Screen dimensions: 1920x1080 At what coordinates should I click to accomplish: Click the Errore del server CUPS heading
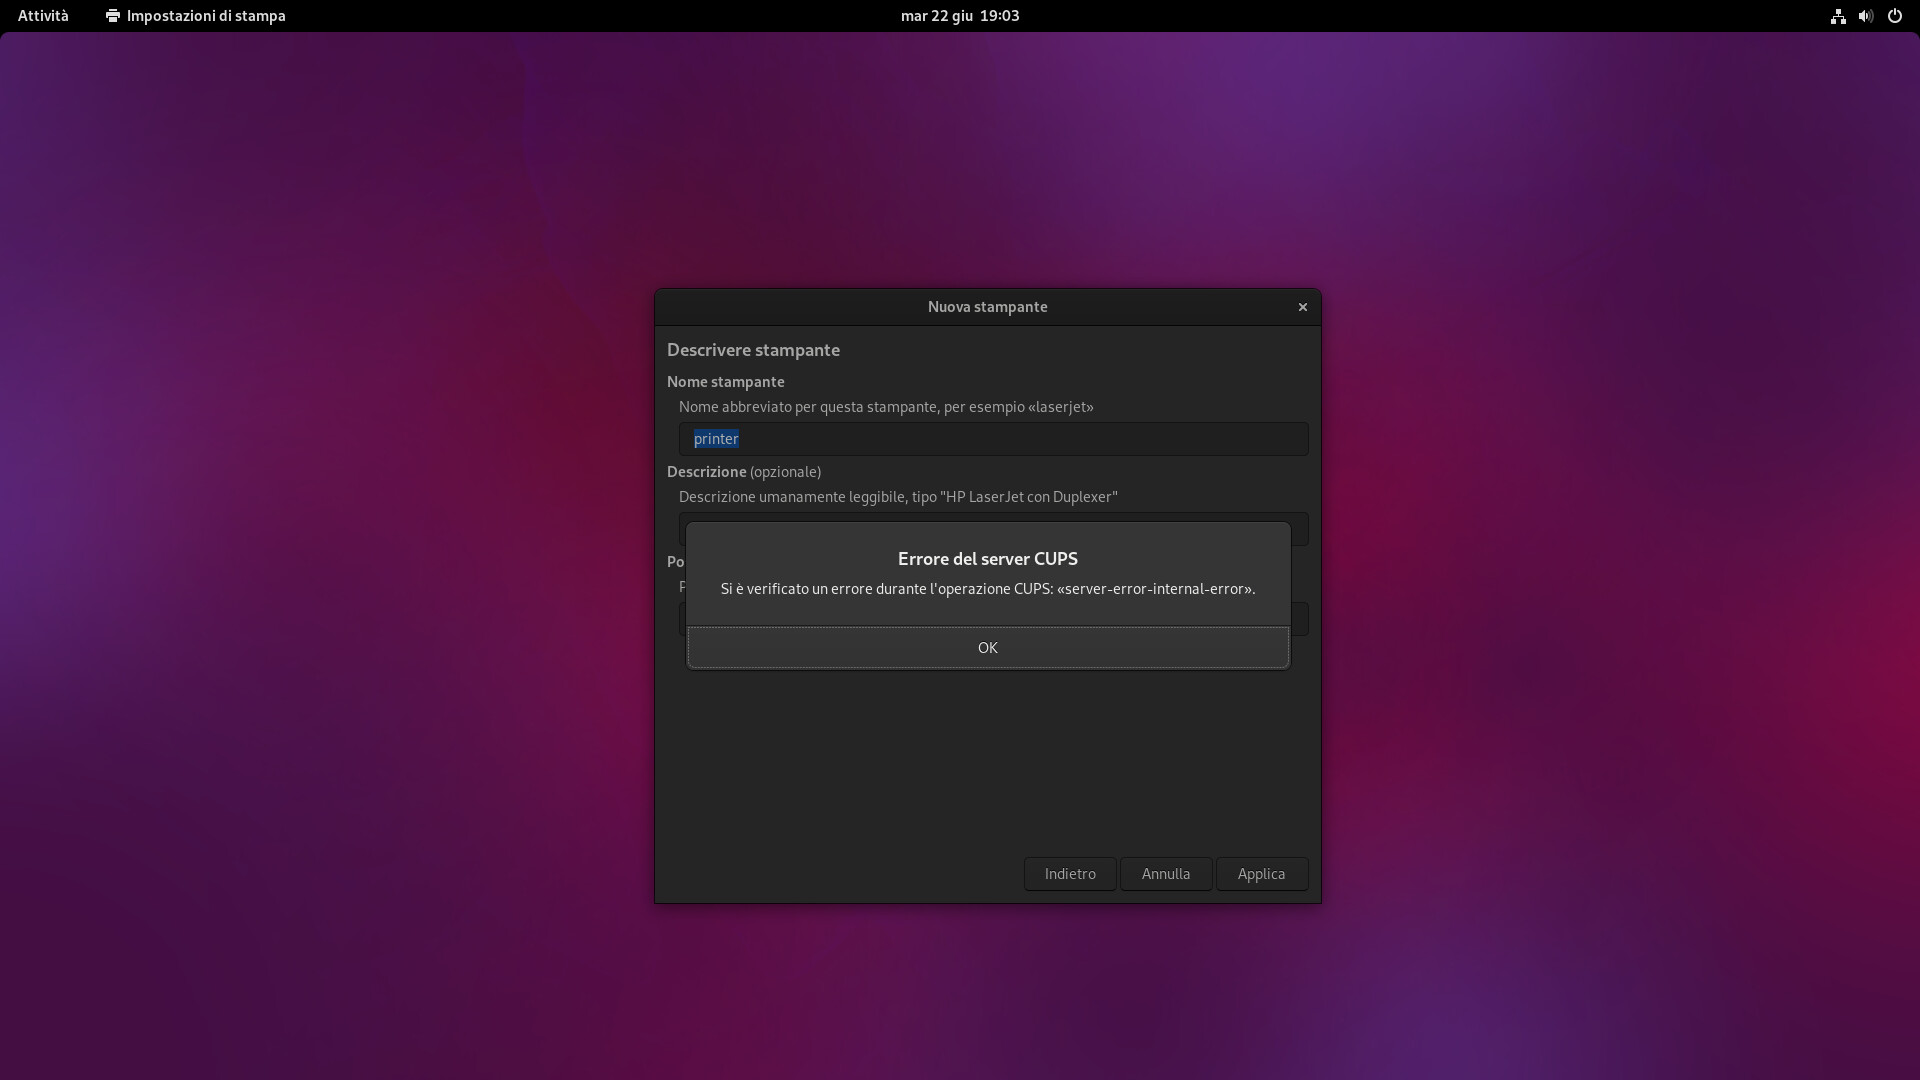pos(987,559)
